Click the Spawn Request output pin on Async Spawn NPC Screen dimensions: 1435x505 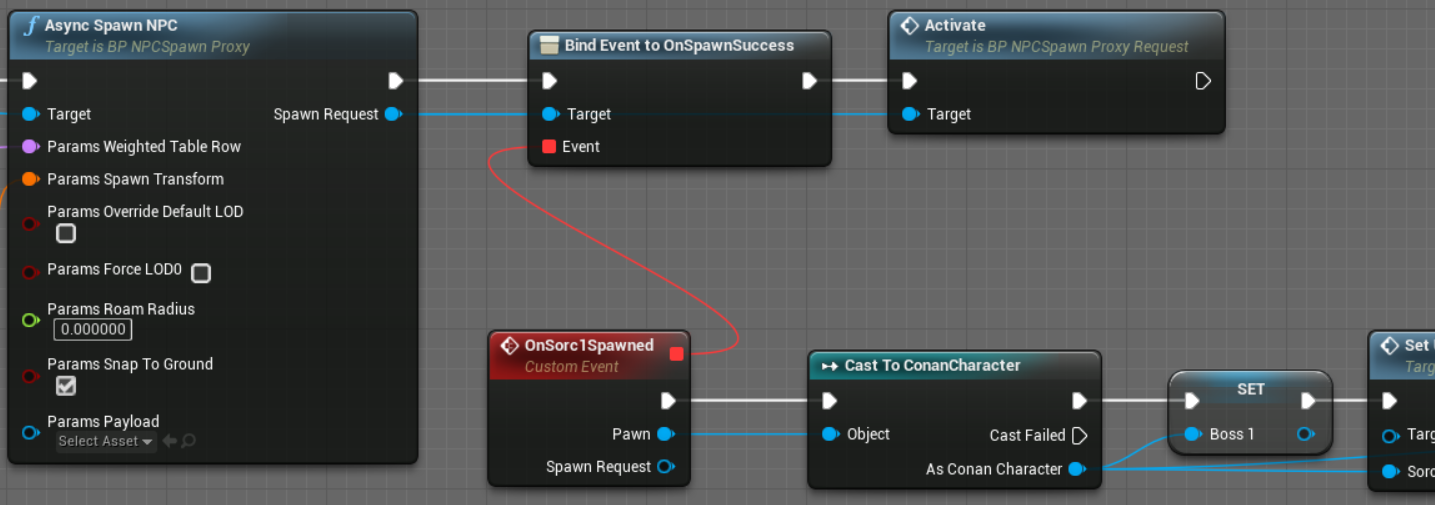(x=393, y=114)
